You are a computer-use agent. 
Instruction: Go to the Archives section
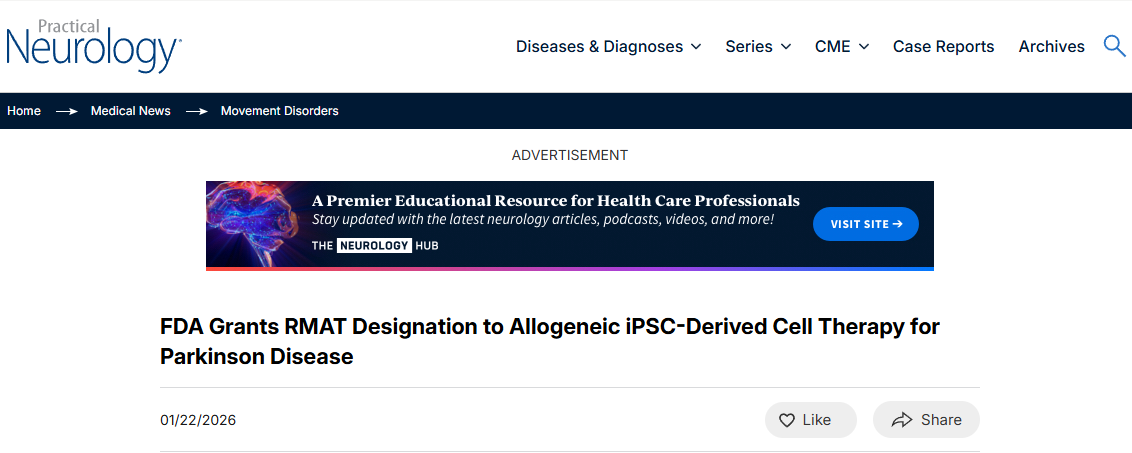(x=1051, y=47)
